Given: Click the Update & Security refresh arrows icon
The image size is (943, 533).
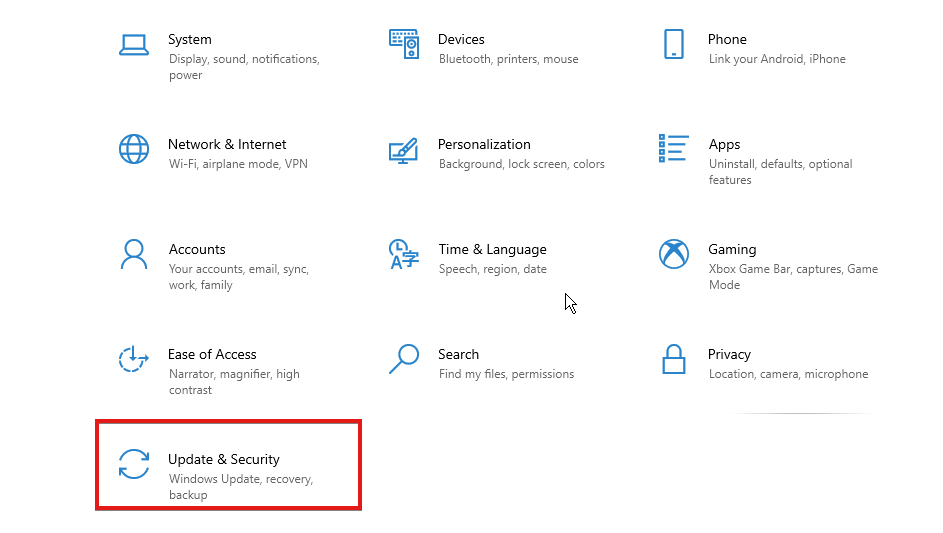Looking at the screenshot, I should point(134,464).
